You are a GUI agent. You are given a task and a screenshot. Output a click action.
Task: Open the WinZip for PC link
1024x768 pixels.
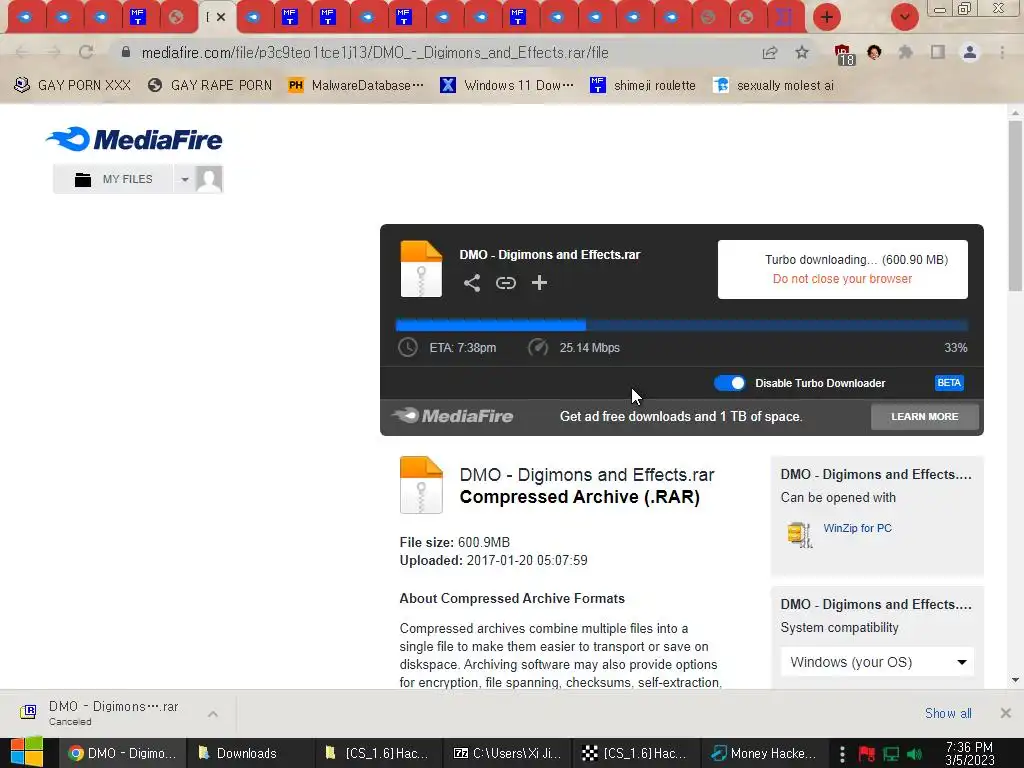(857, 528)
